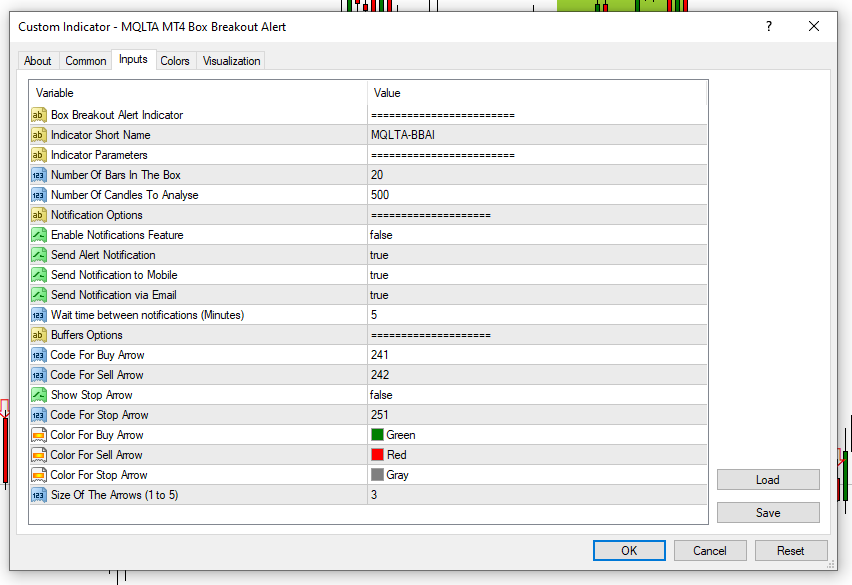Click the integer icon beside Code For Sell Arrow

pos(39,375)
